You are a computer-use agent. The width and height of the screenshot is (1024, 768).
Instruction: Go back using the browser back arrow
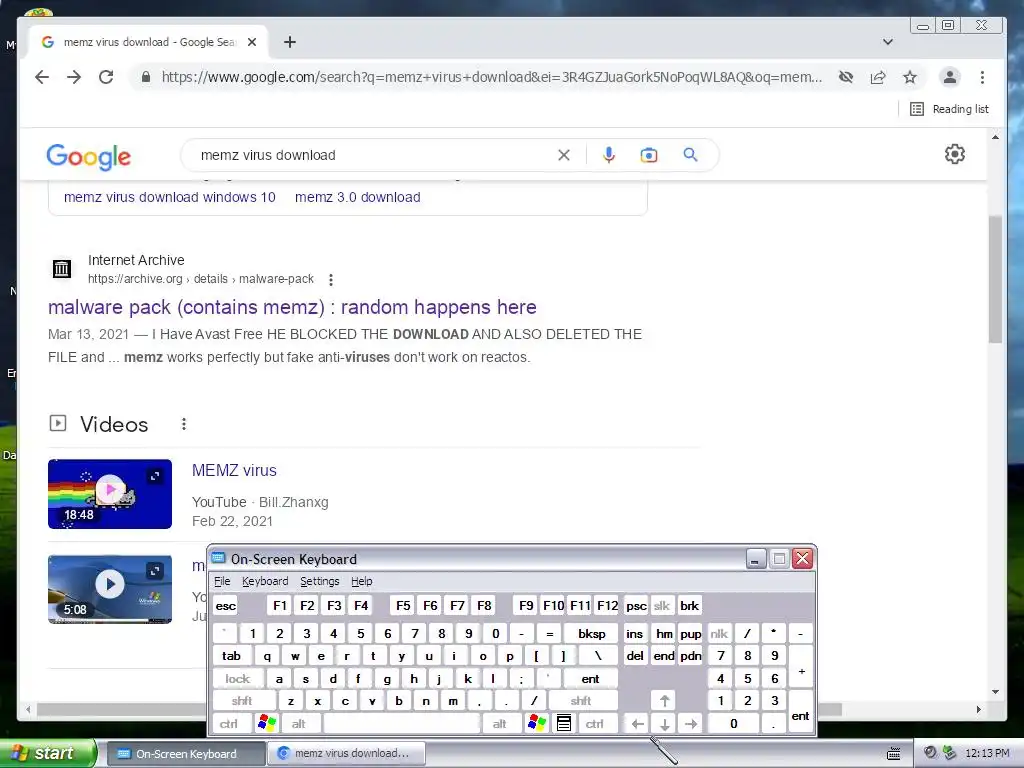coord(42,77)
